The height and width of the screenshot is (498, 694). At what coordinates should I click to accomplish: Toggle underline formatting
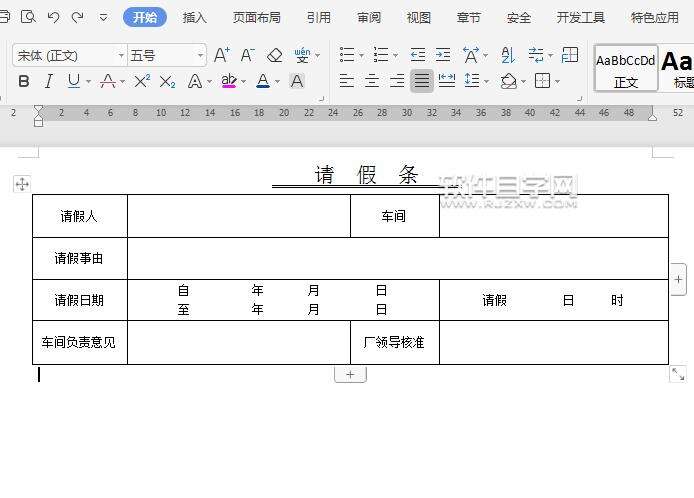[73, 81]
